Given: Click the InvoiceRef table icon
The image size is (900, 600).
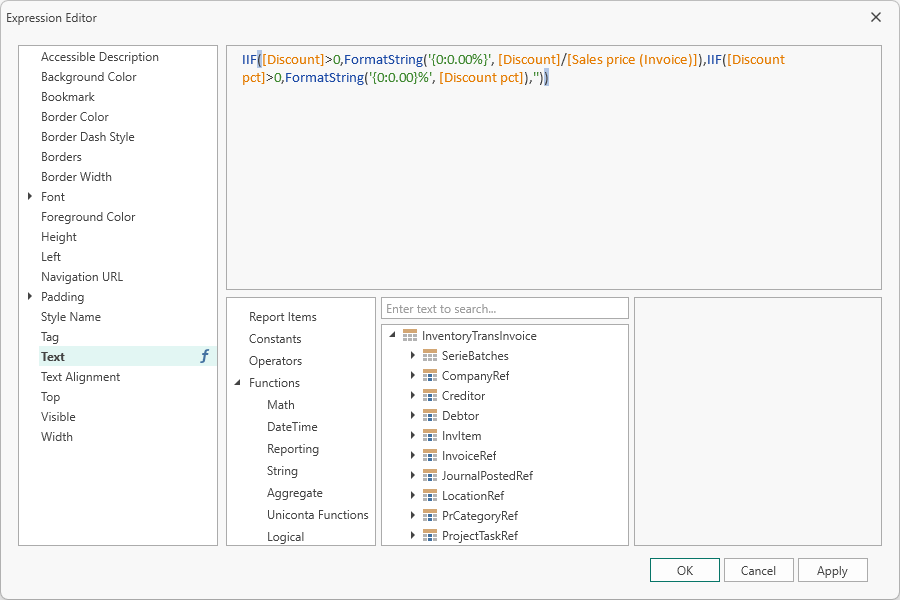Looking at the screenshot, I should [429, 456].
